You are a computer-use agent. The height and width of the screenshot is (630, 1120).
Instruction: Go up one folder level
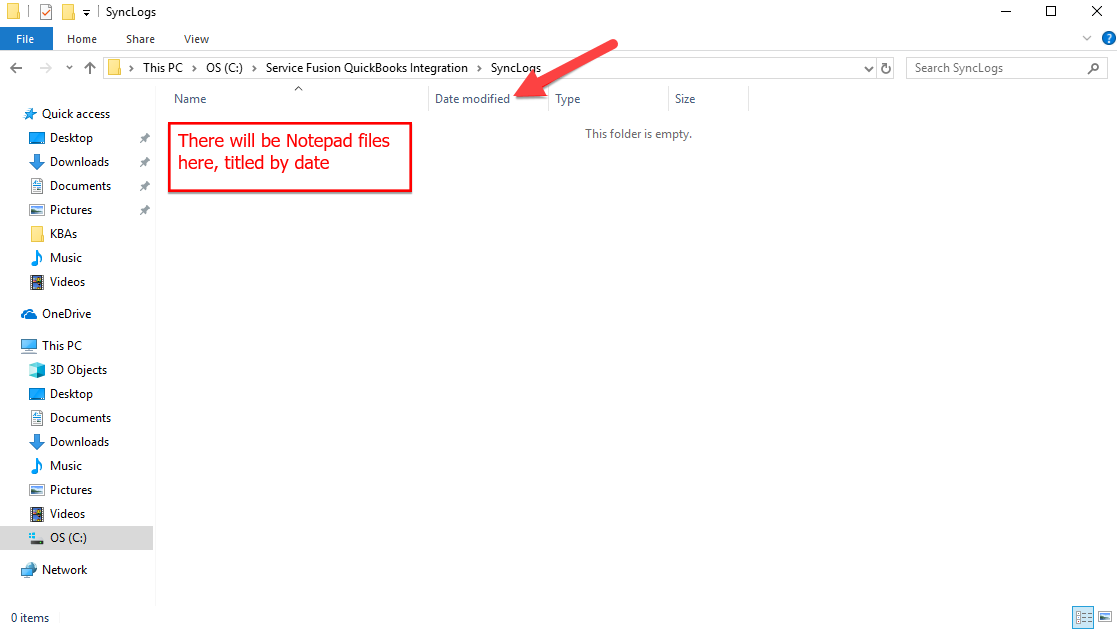pos(90,68)
